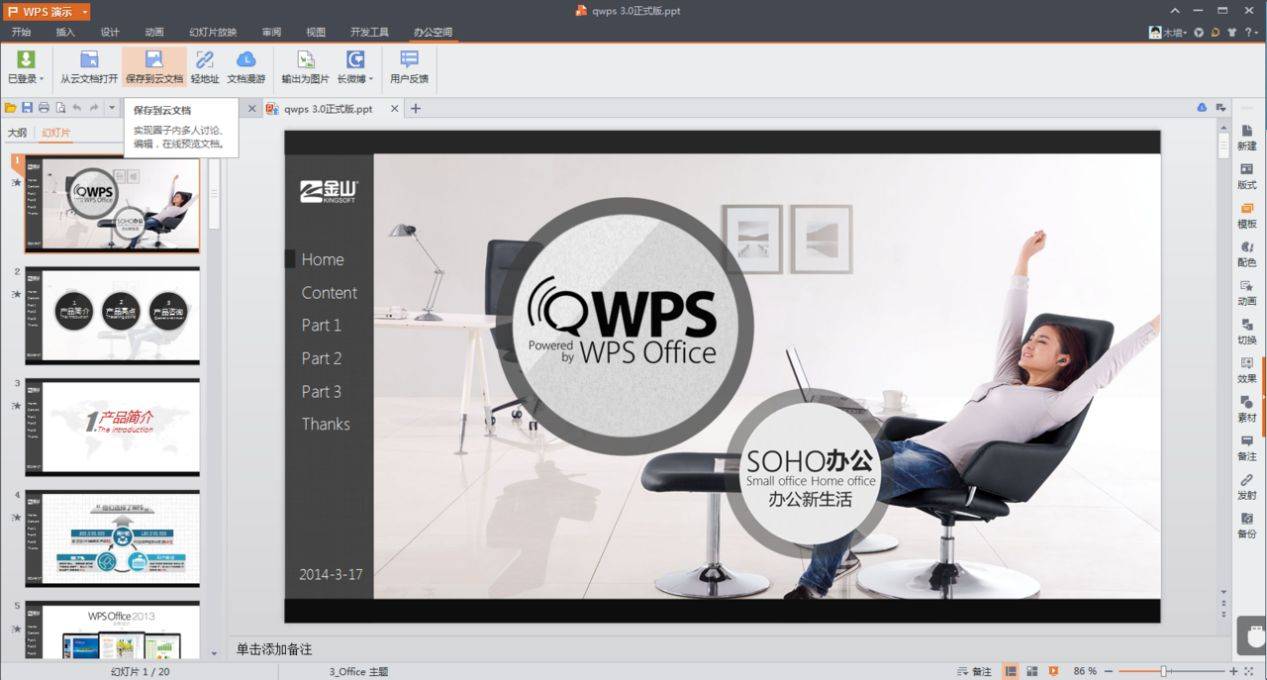Select slide 1 thumbnail
Image resolution: width=1267 pixels, height=680 pixels.
112,204
